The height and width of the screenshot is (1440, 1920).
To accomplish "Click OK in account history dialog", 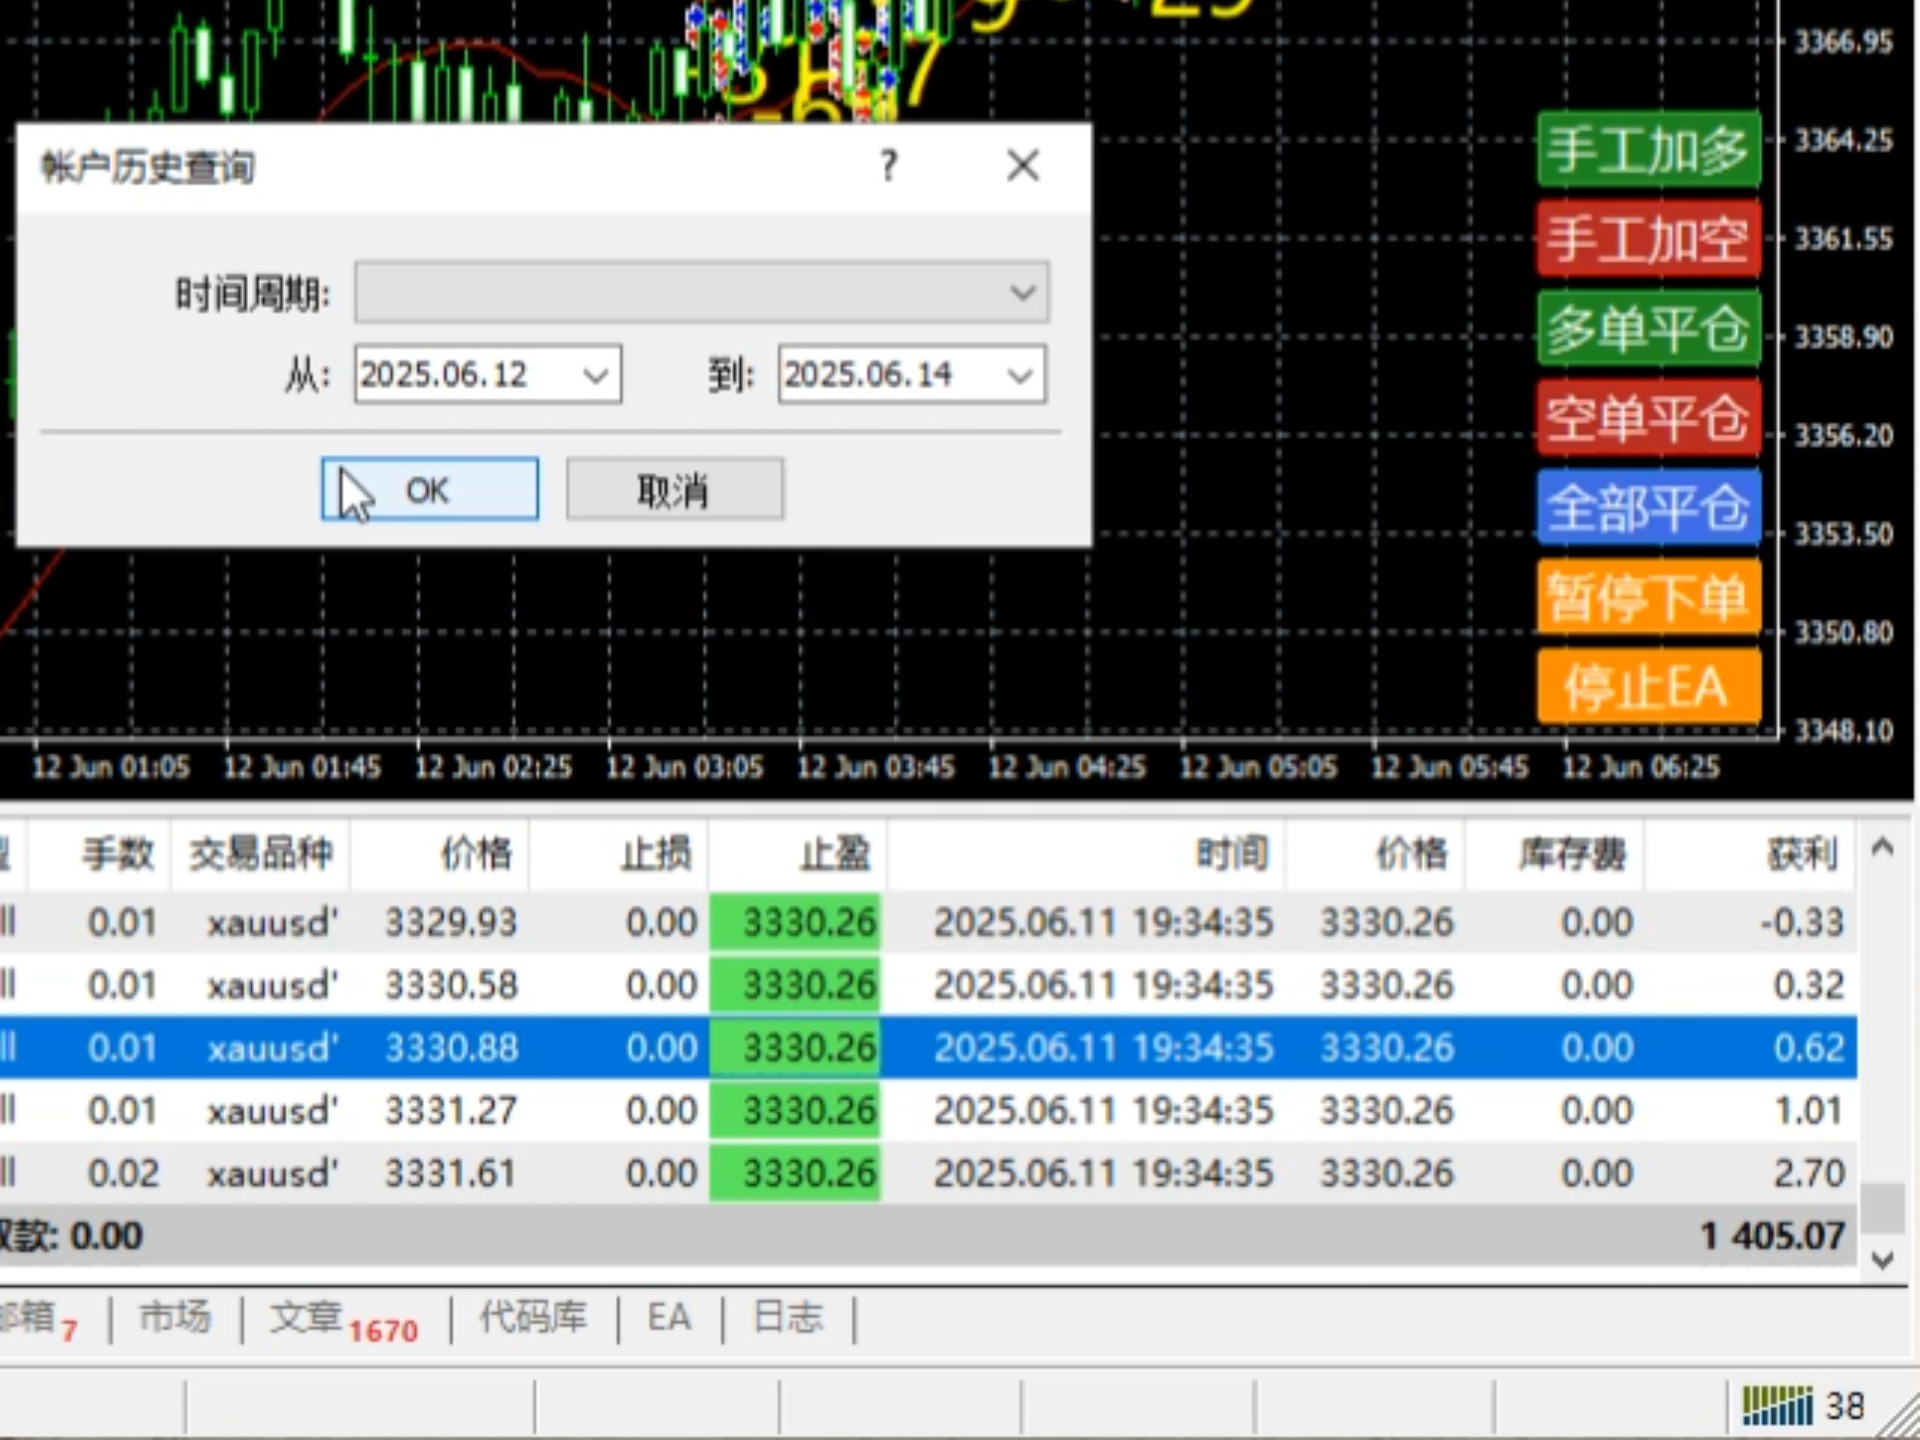I will (429, 489).
